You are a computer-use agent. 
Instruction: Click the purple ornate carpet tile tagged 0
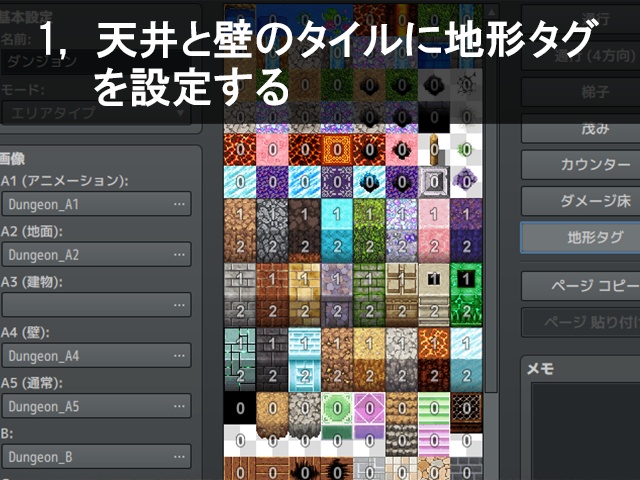point(337,182)
